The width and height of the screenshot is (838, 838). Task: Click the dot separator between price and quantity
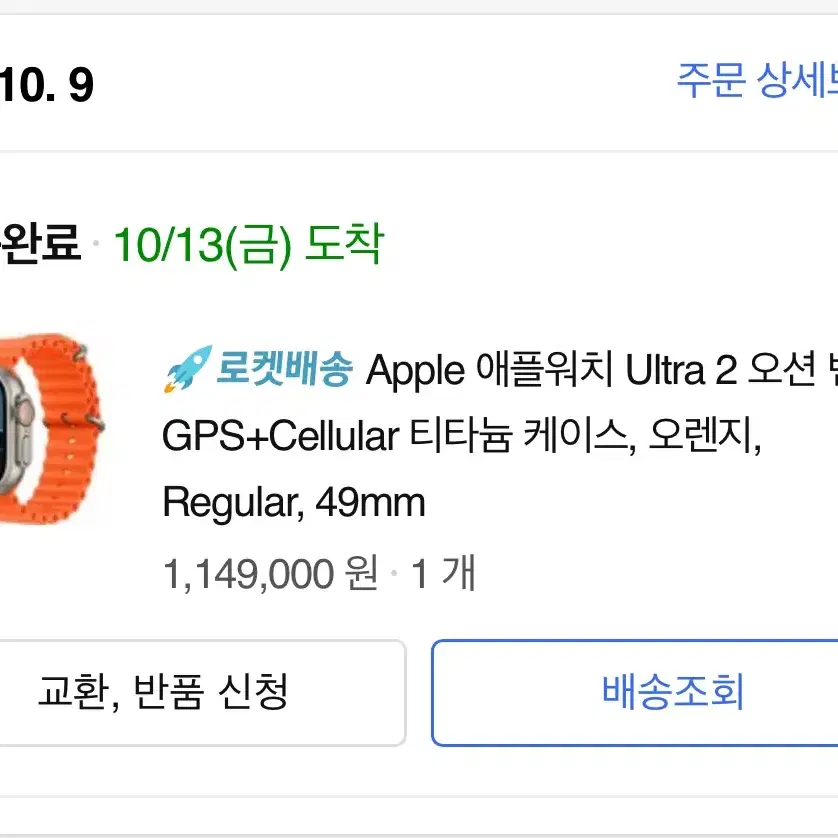click(x=394, y=573)
